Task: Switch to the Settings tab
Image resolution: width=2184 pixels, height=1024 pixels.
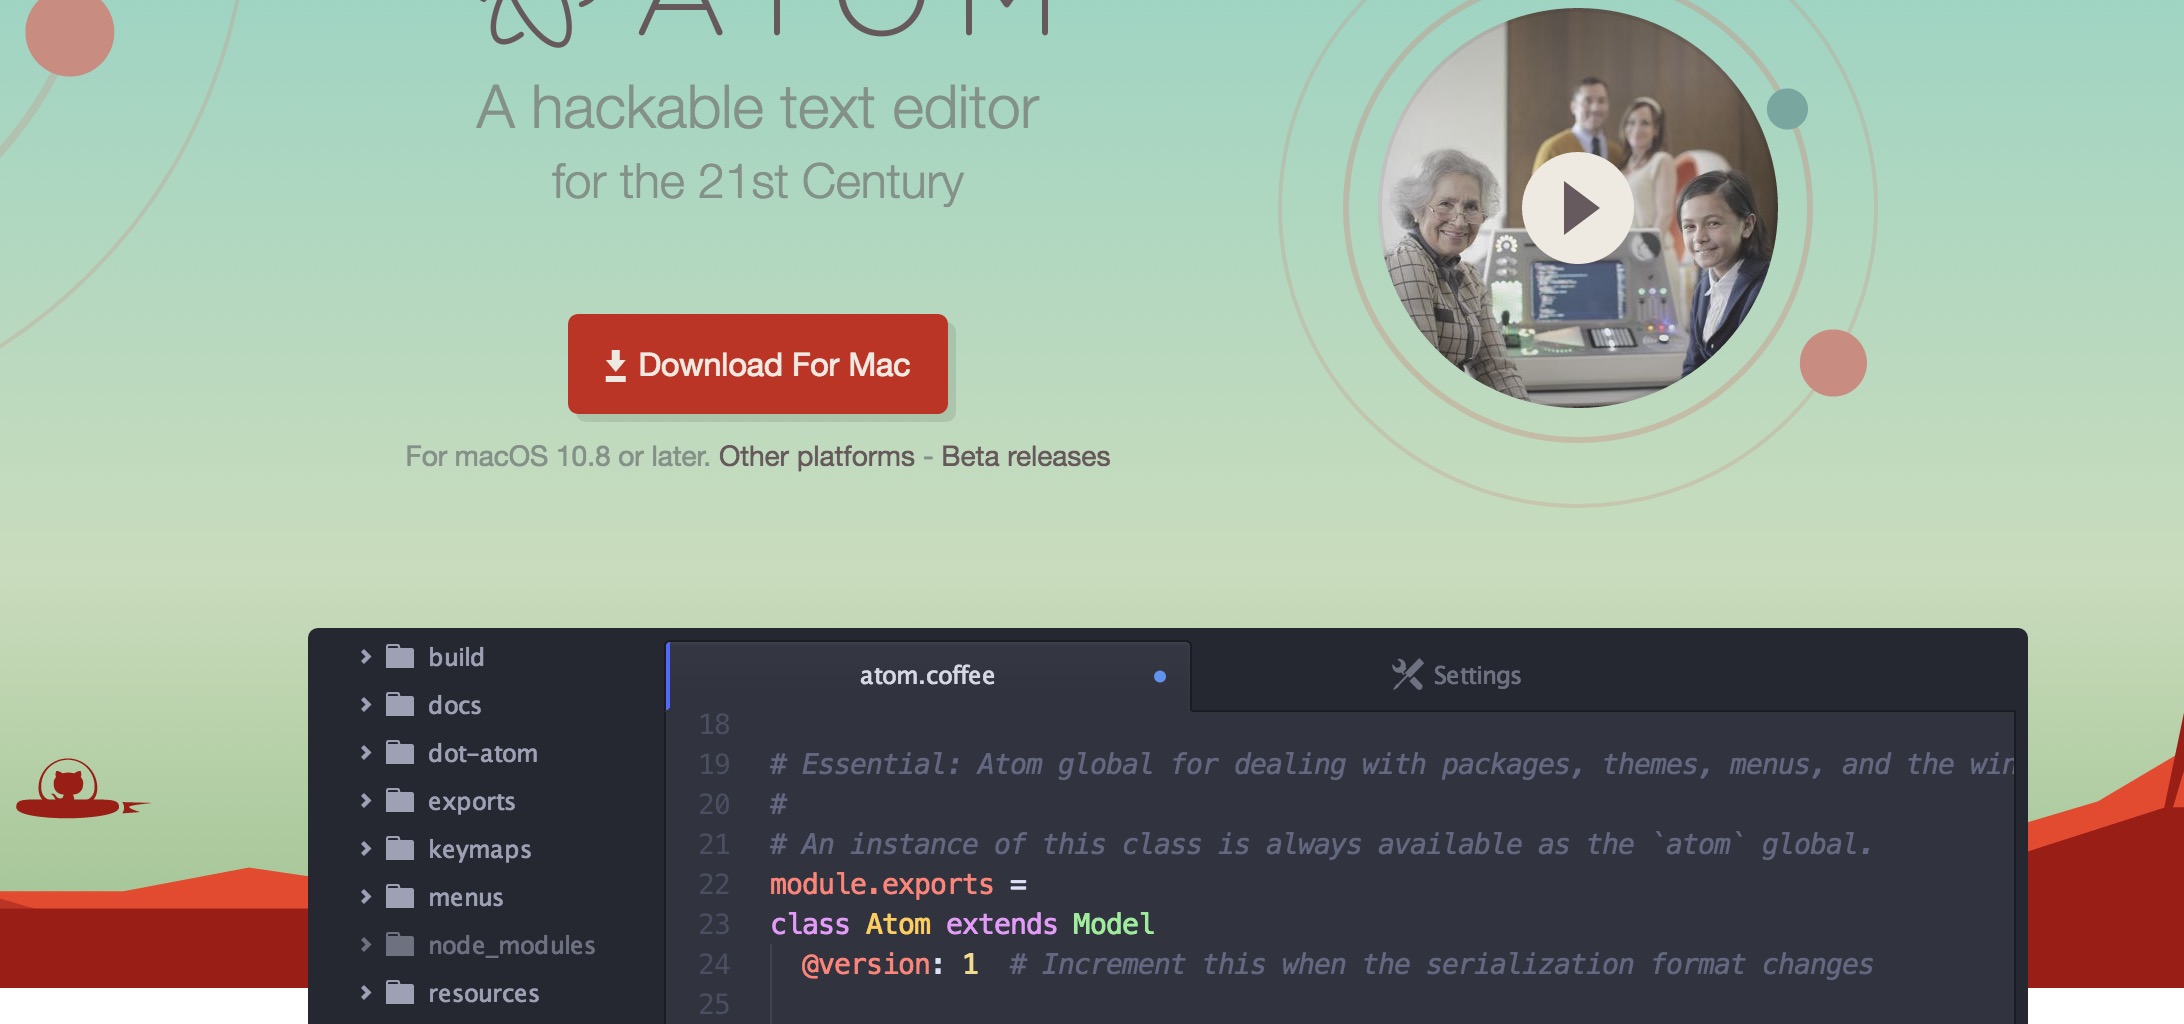Action: (x=1456, y=676)
